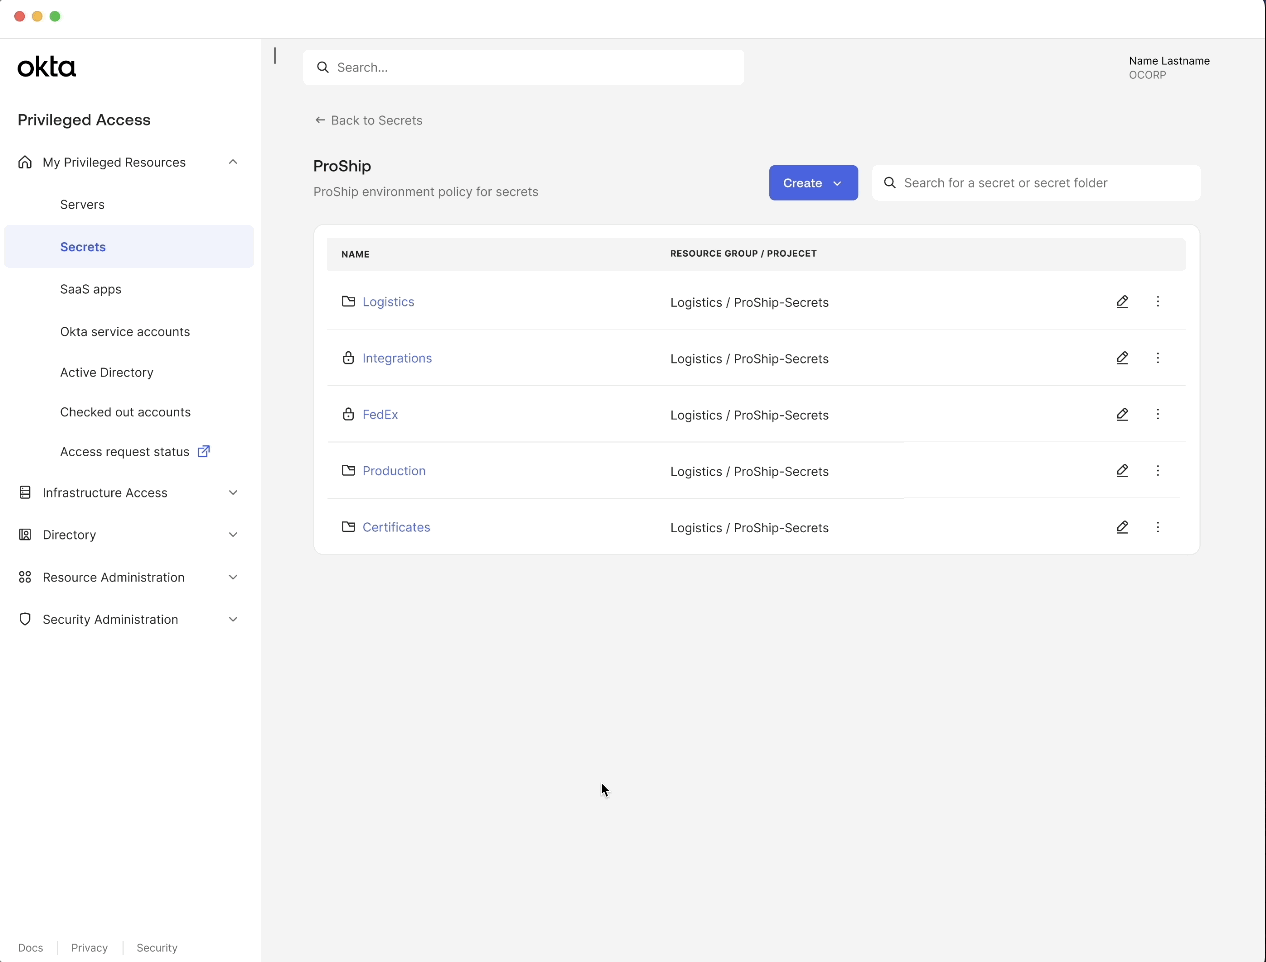Edit the Logistics row with pencil icon

point(1122,302)
